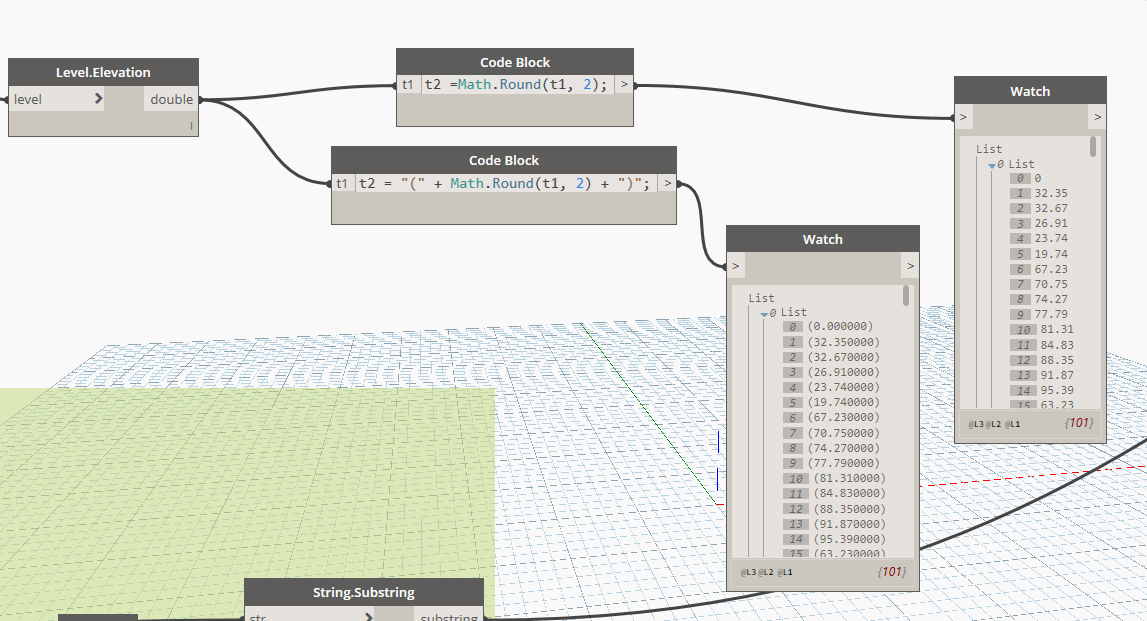Click the string concatenation code line in the lower Code Block
The height and width of the screenshot is (621, 1147).
point(505,183)
